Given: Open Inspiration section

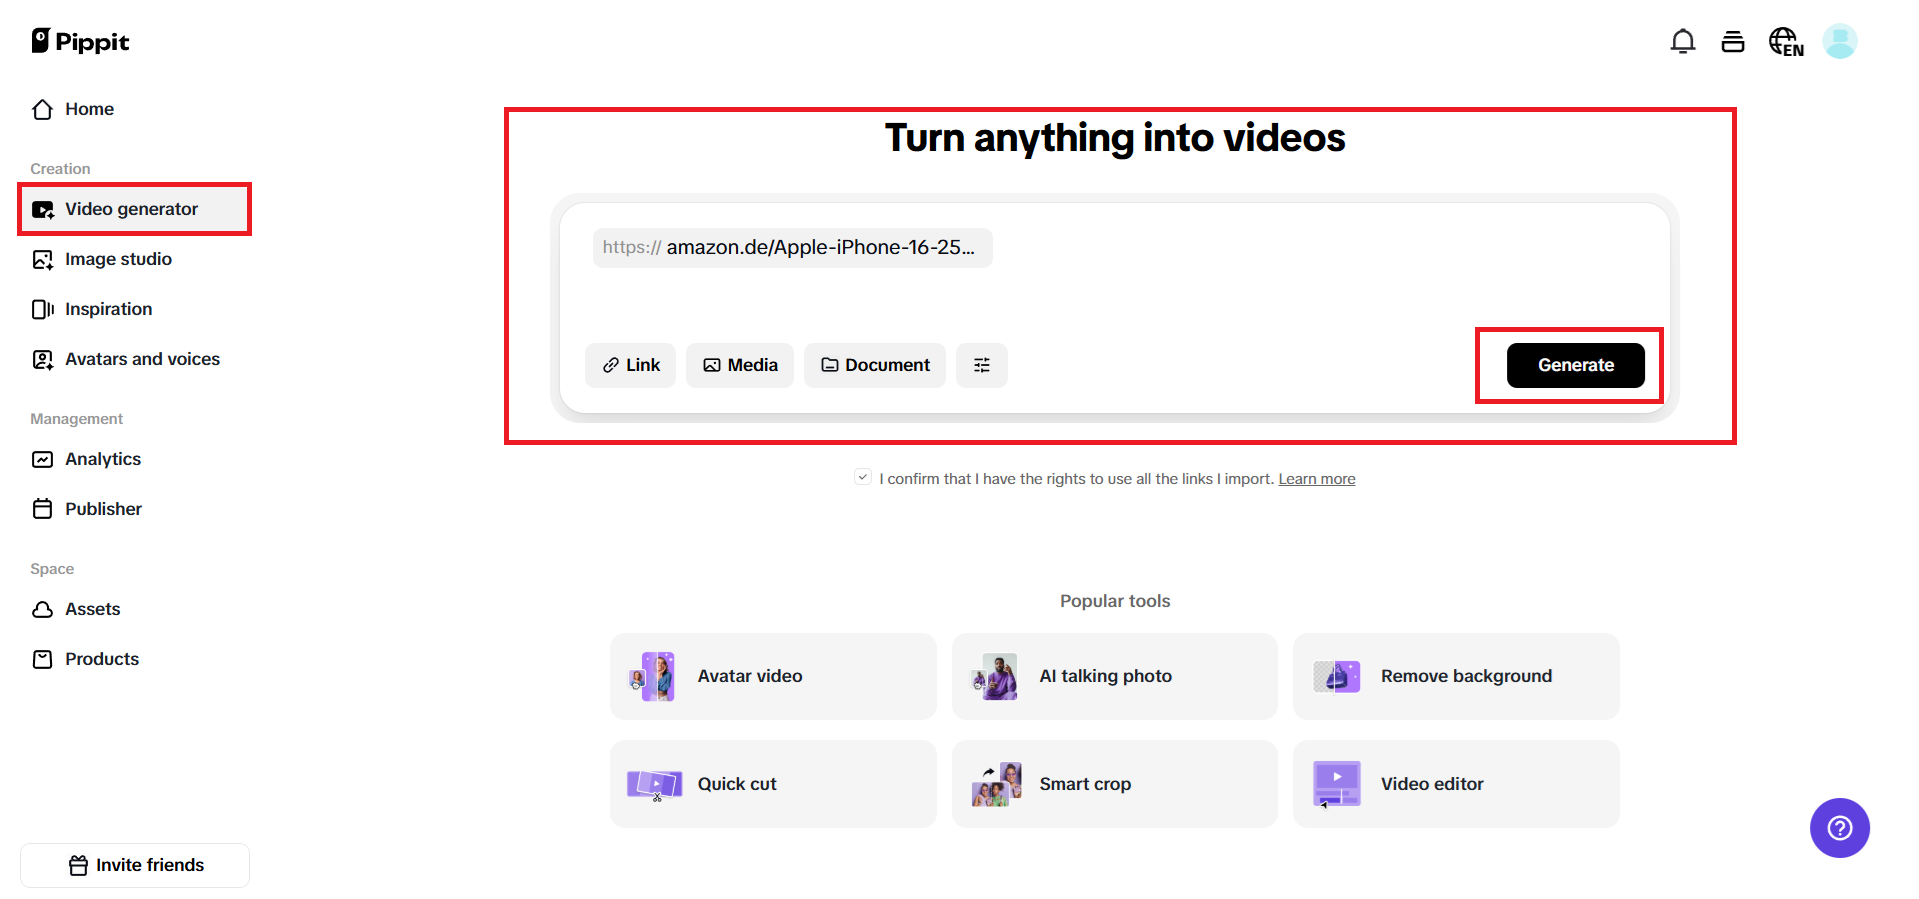Looking at the screenshot, I should point(135,309).
